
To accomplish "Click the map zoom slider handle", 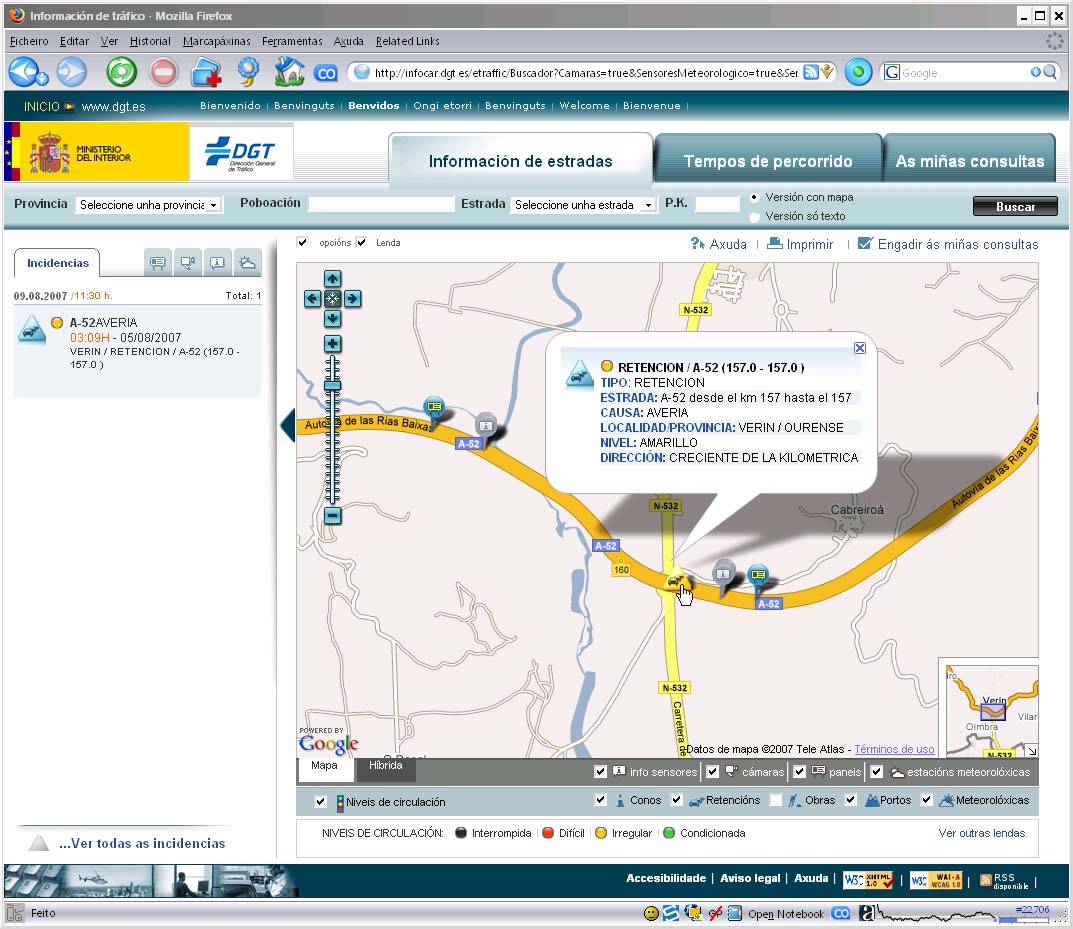I will pos(333,386).
